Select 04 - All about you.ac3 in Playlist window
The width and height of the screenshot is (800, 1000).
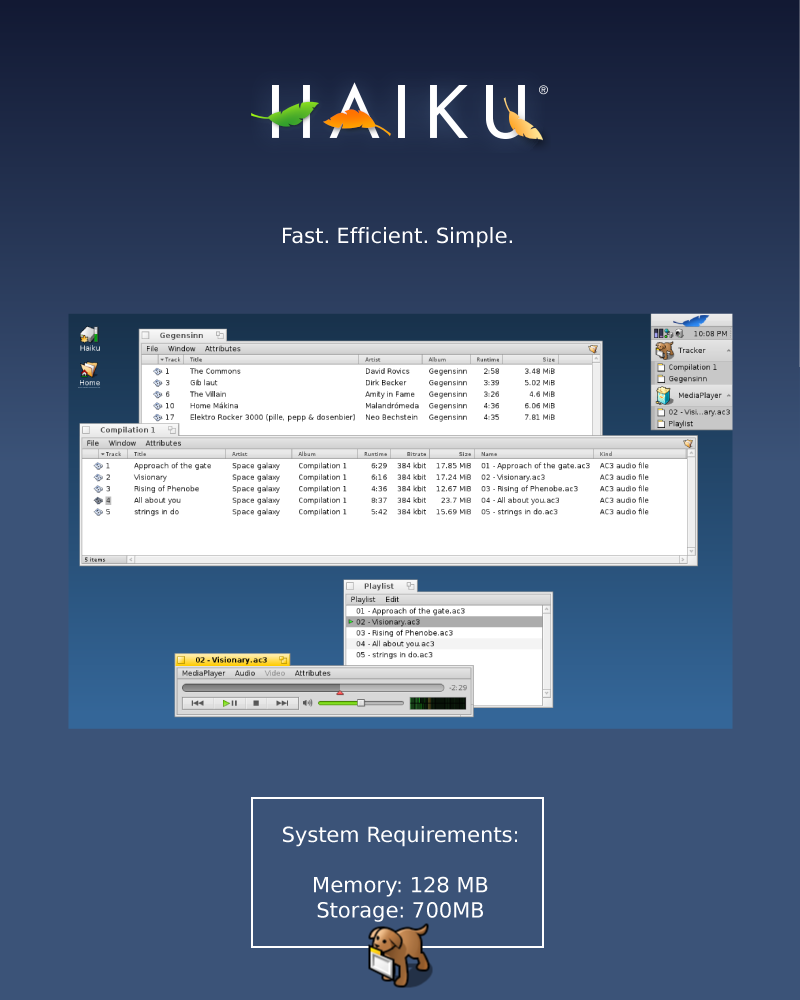click(x=444, y=644)
